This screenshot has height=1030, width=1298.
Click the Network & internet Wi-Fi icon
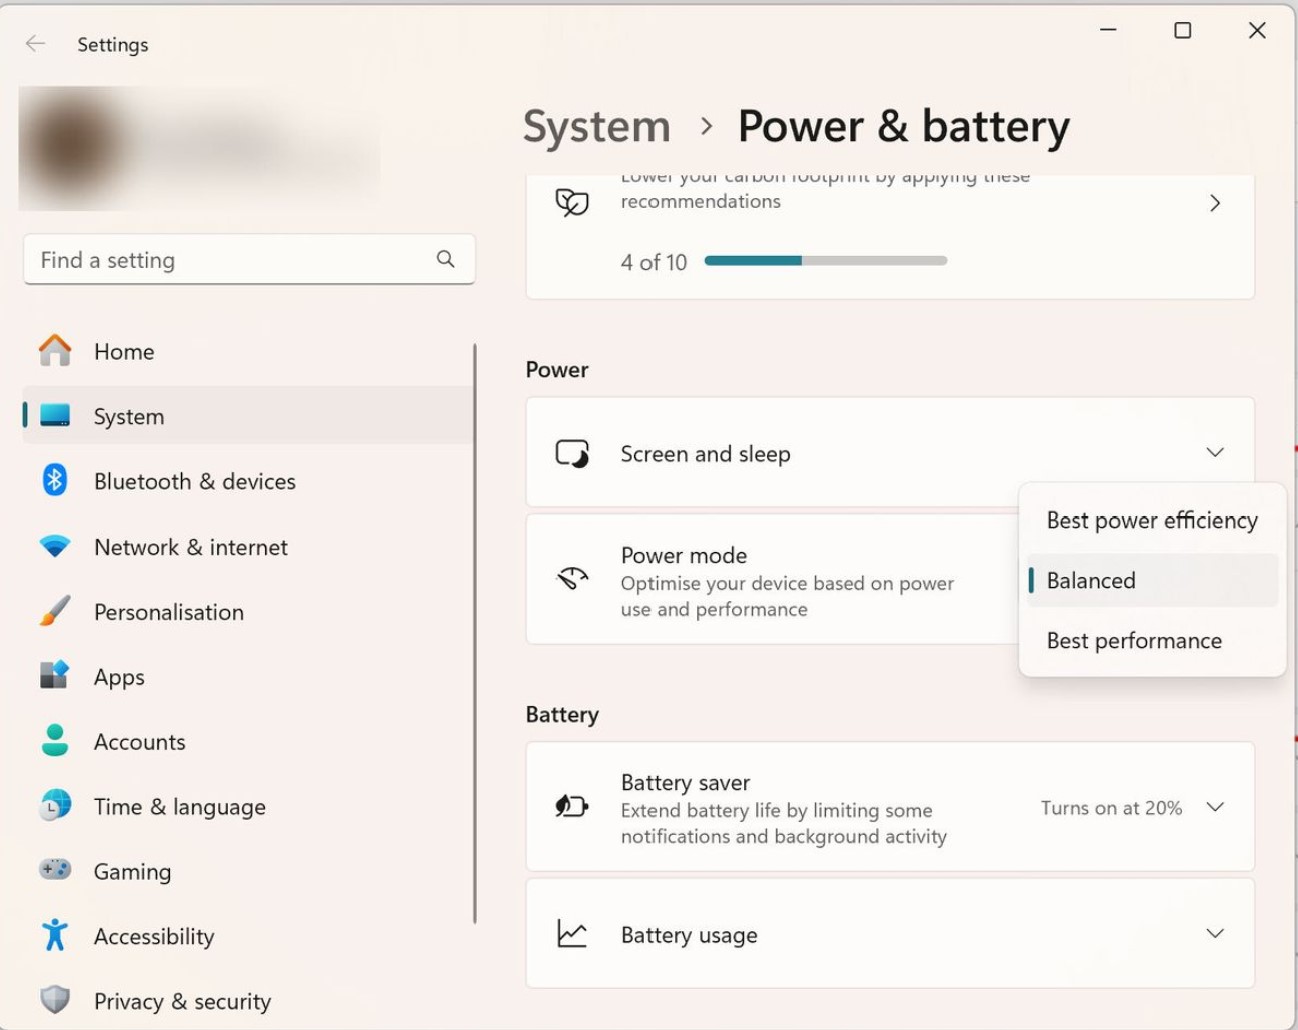coord(54,547)
